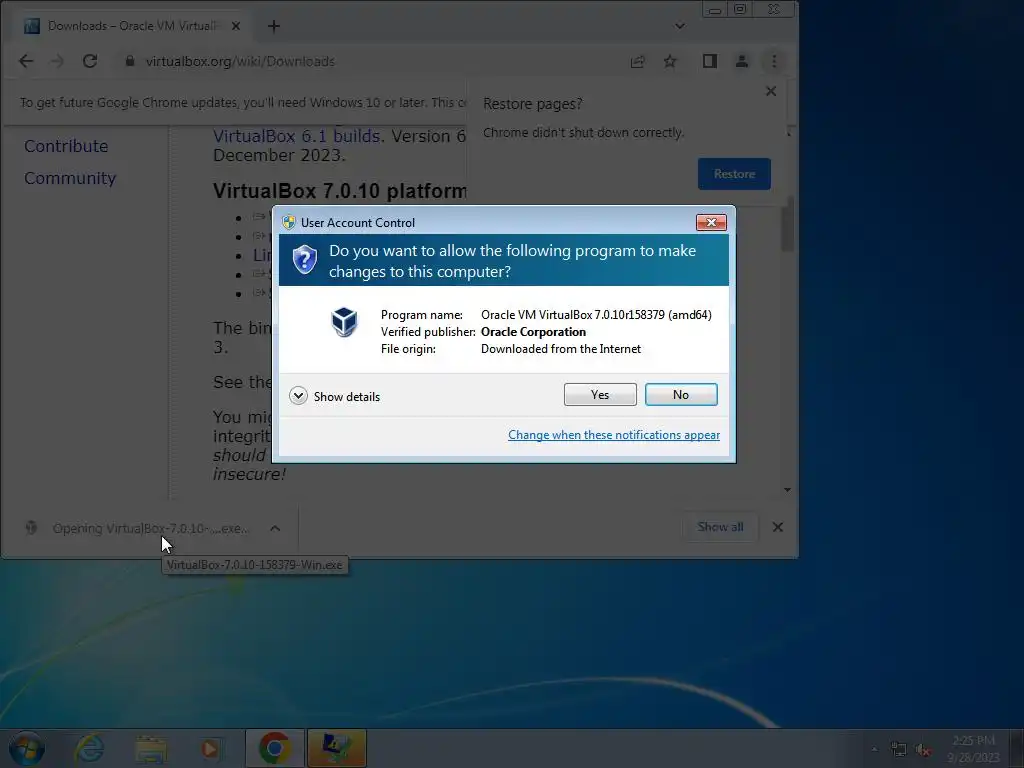Open the Community sidebar link
1024x768 pixels.
(70, 178)
